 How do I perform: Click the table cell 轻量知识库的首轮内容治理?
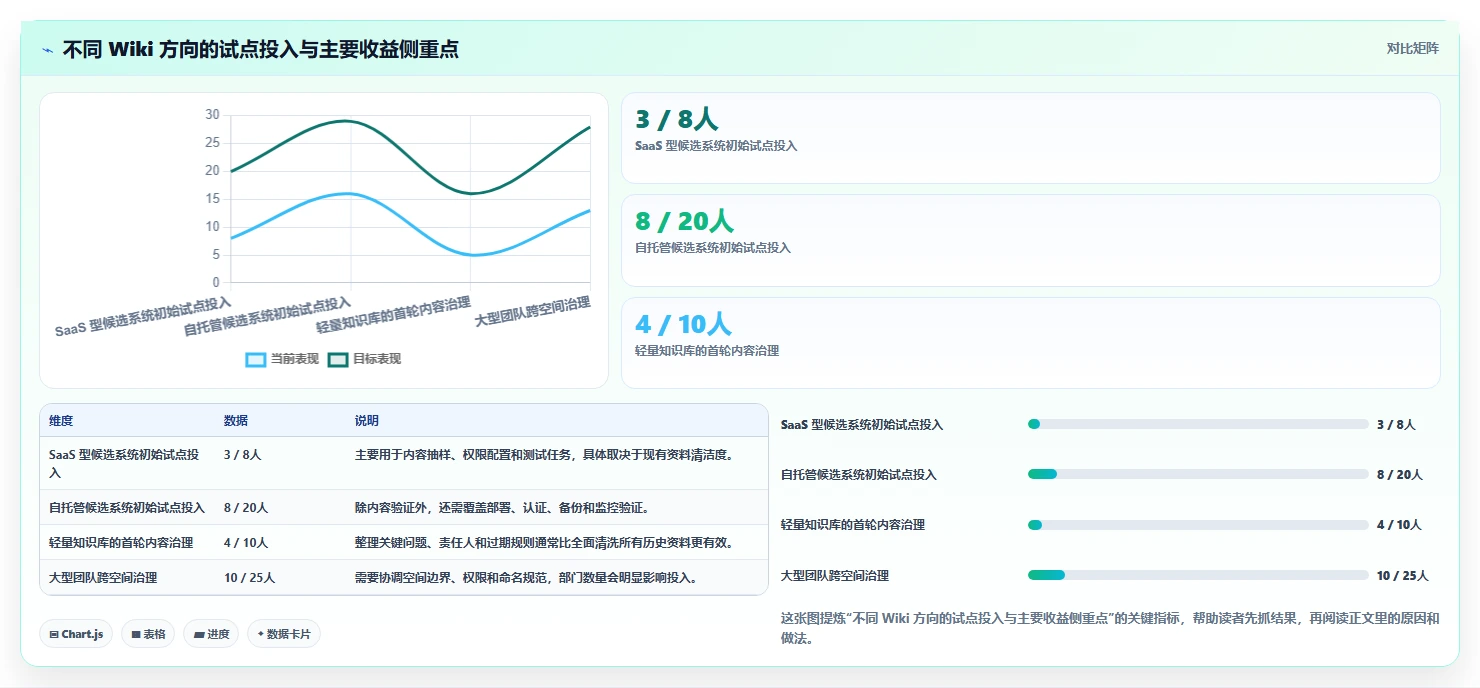click(x=121, y=543)
